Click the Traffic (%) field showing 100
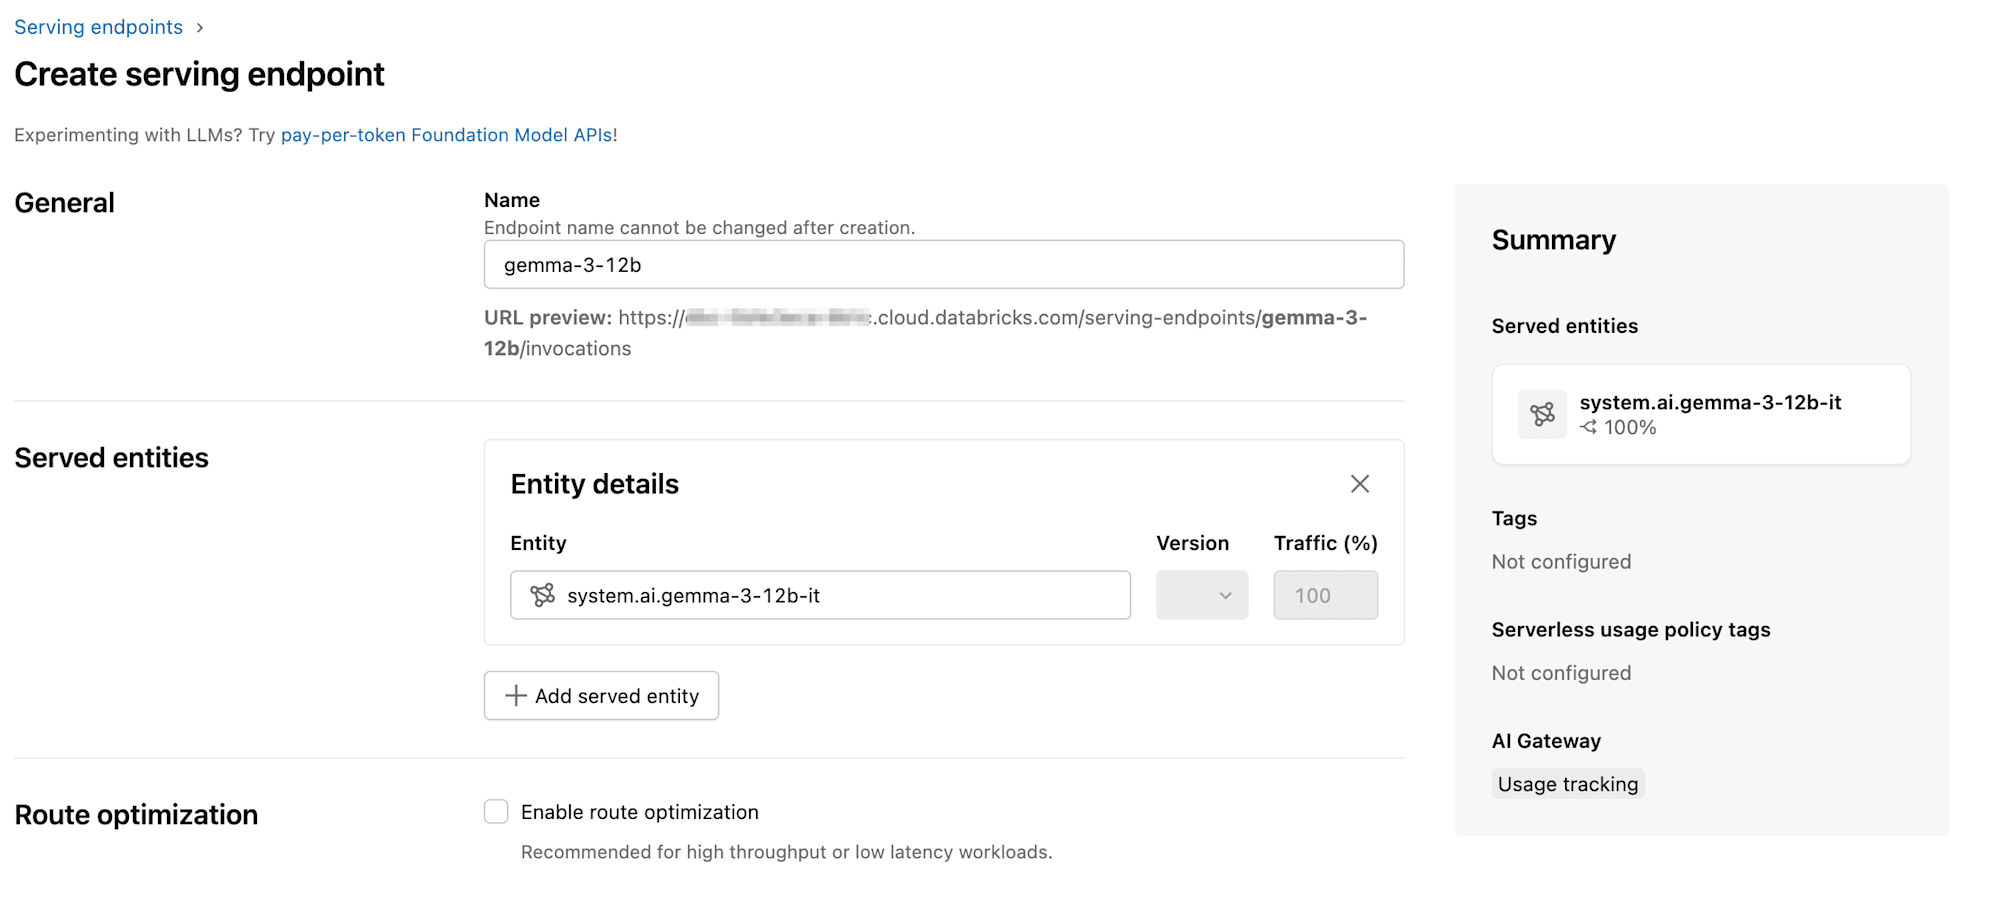Screen dimensions: 2000x901 point(1325,595)
